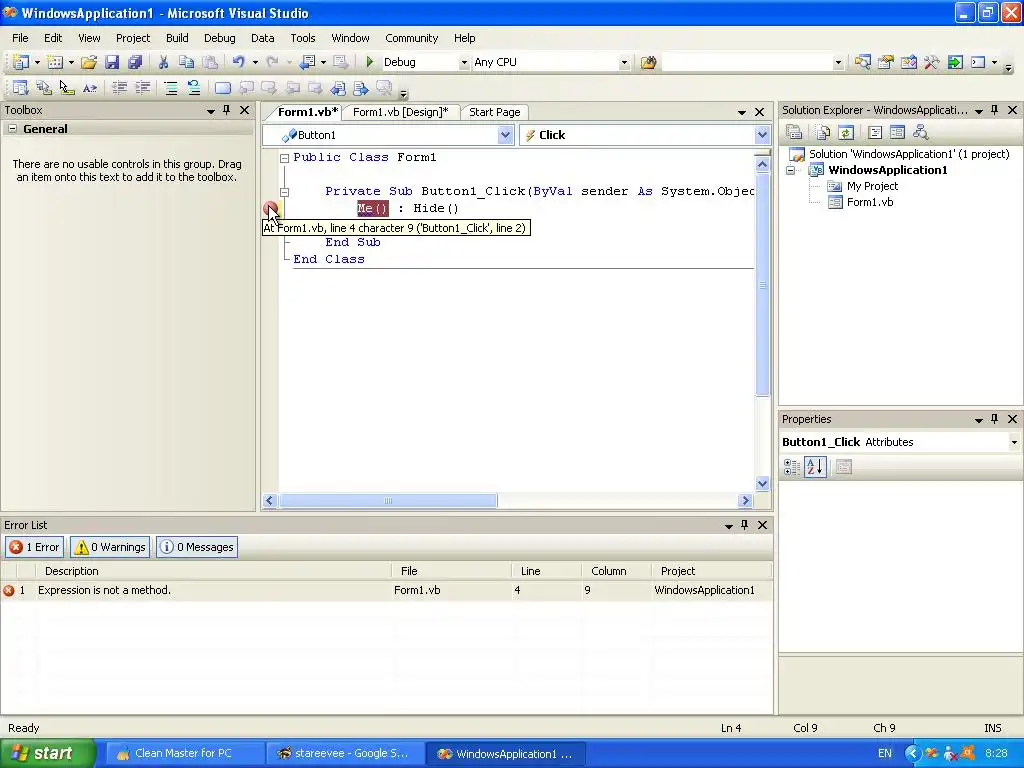Collapse the Button1_Click sub outline
Image resolution: width=1024 pixels, height=768 pixels.
tap(285, 192)
